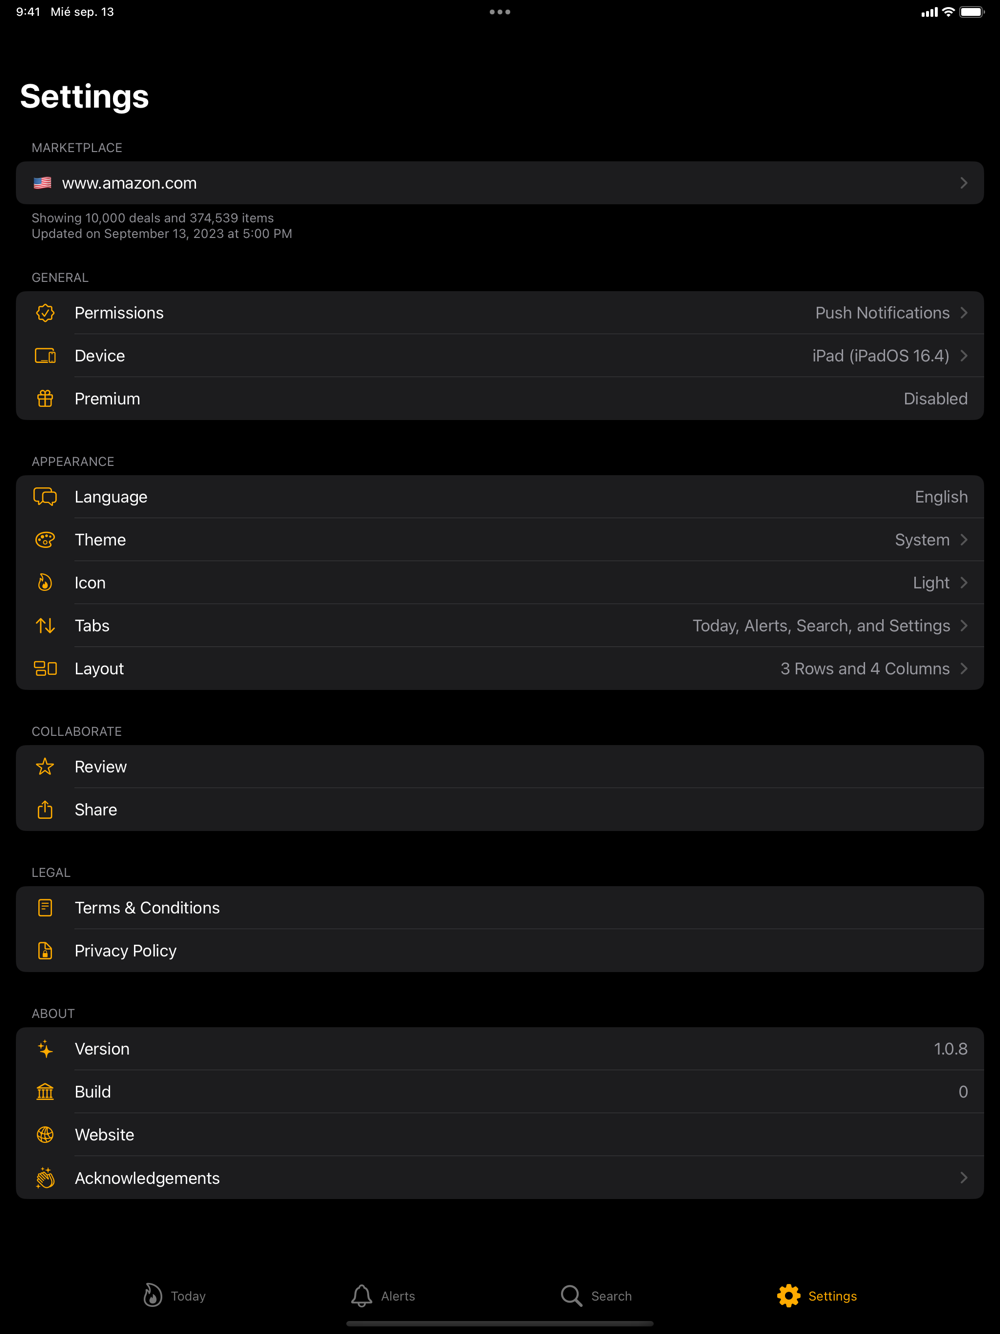Click the Theme palette icon
Viewport: 1000px width, 1334px height.
[x=45, y=540]
